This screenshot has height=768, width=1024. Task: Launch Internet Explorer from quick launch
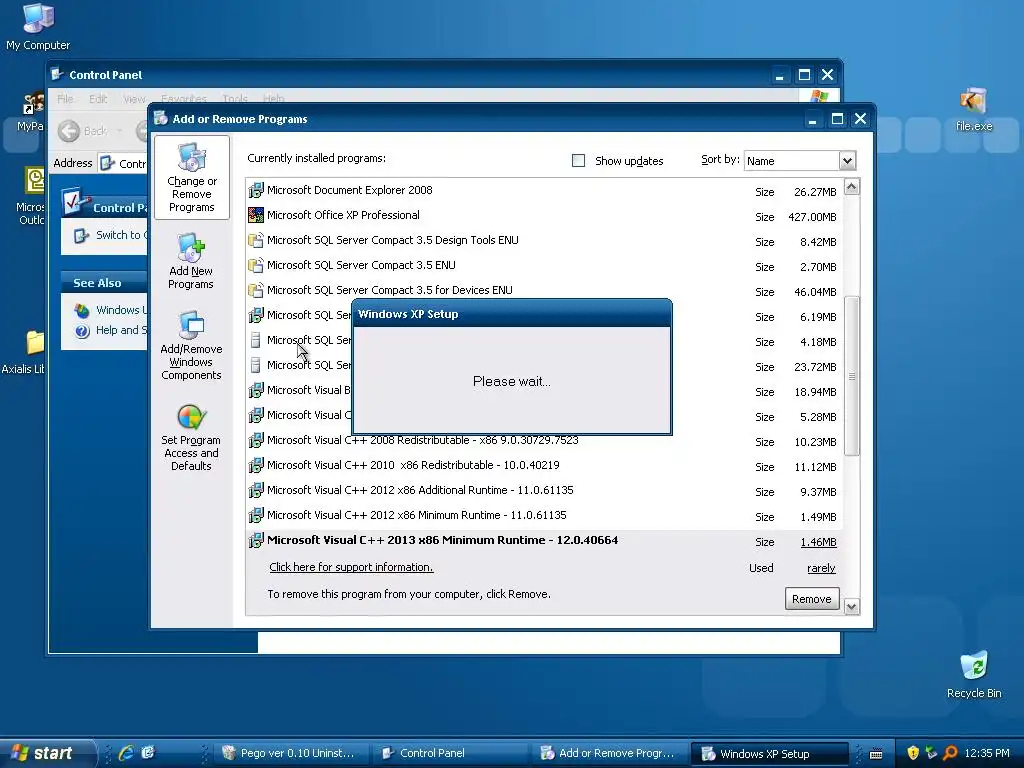tap(126, 753)
